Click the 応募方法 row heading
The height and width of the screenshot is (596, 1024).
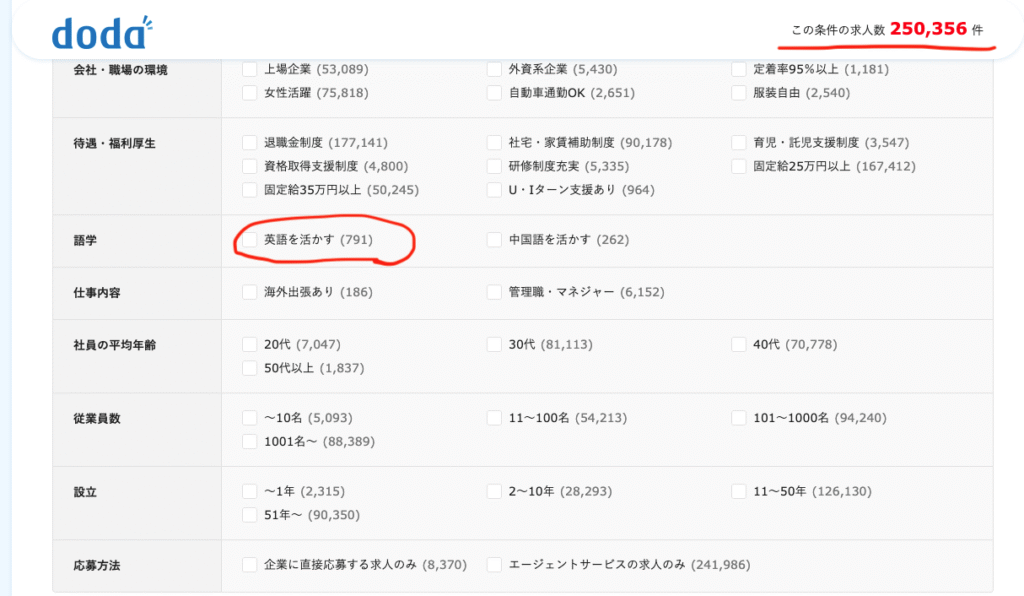[97, 565]
